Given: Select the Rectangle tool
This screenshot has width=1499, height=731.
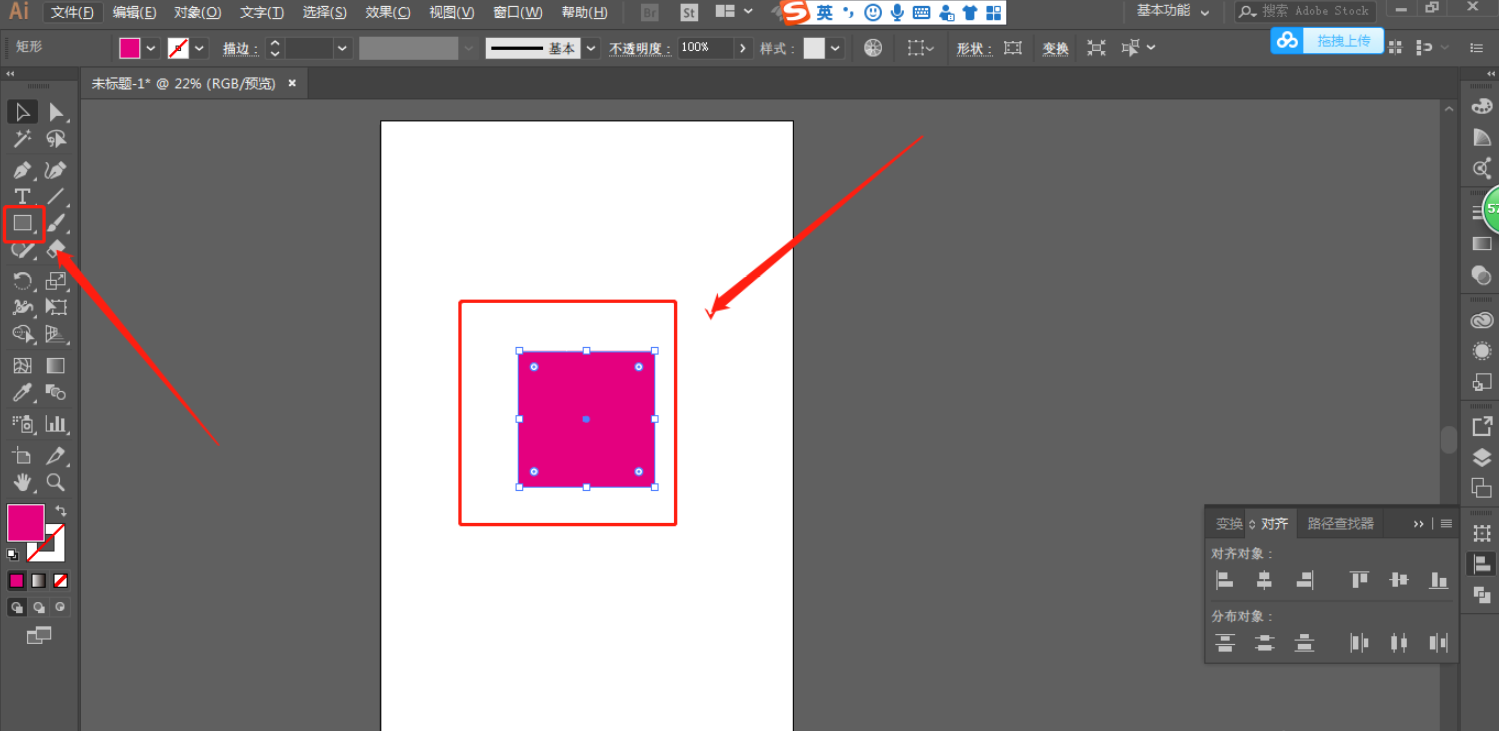Looking at the screenshot, I should [x=22, y=223].
